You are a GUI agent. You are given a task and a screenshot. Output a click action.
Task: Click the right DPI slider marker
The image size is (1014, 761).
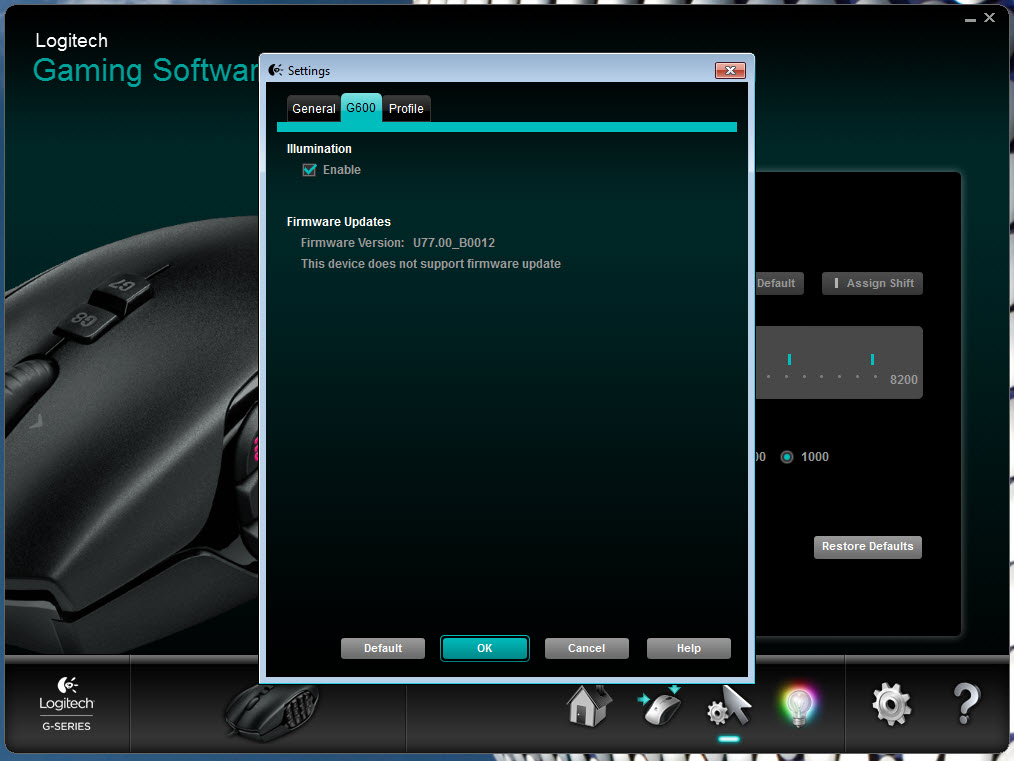(x=872, y=359)
